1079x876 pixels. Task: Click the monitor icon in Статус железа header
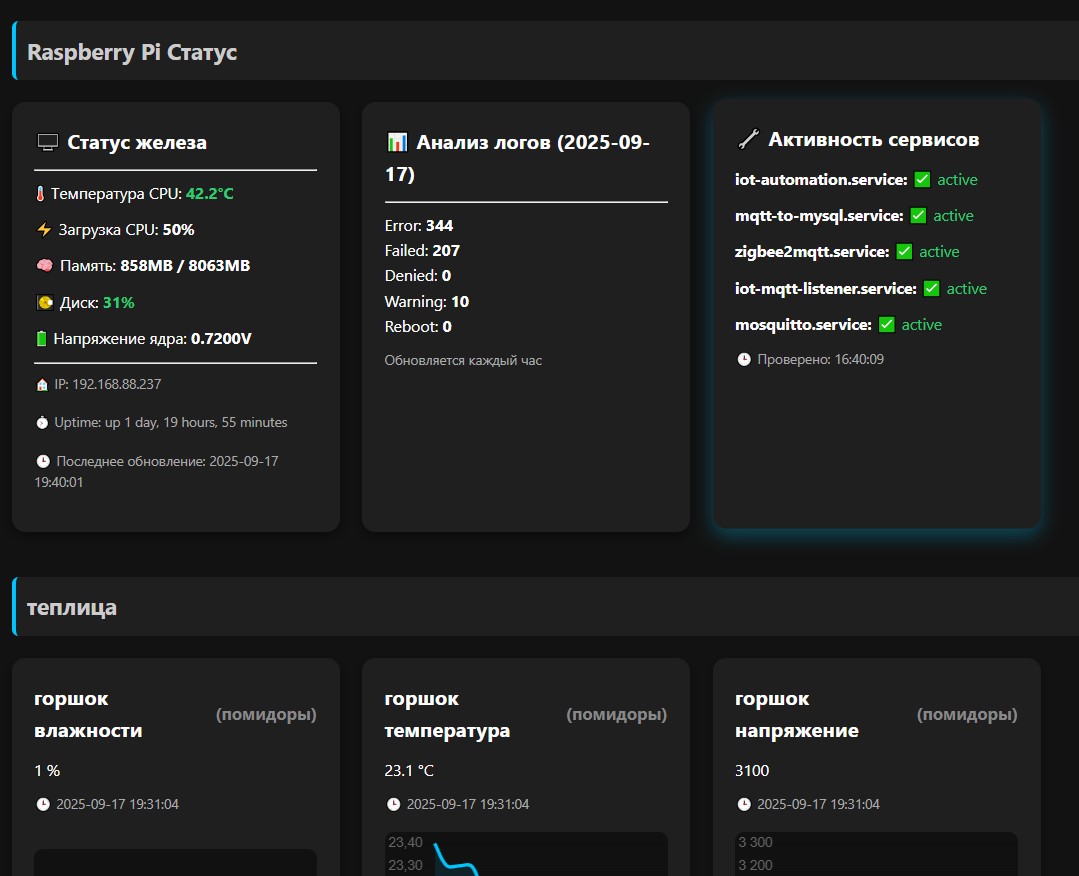(47, 142)
